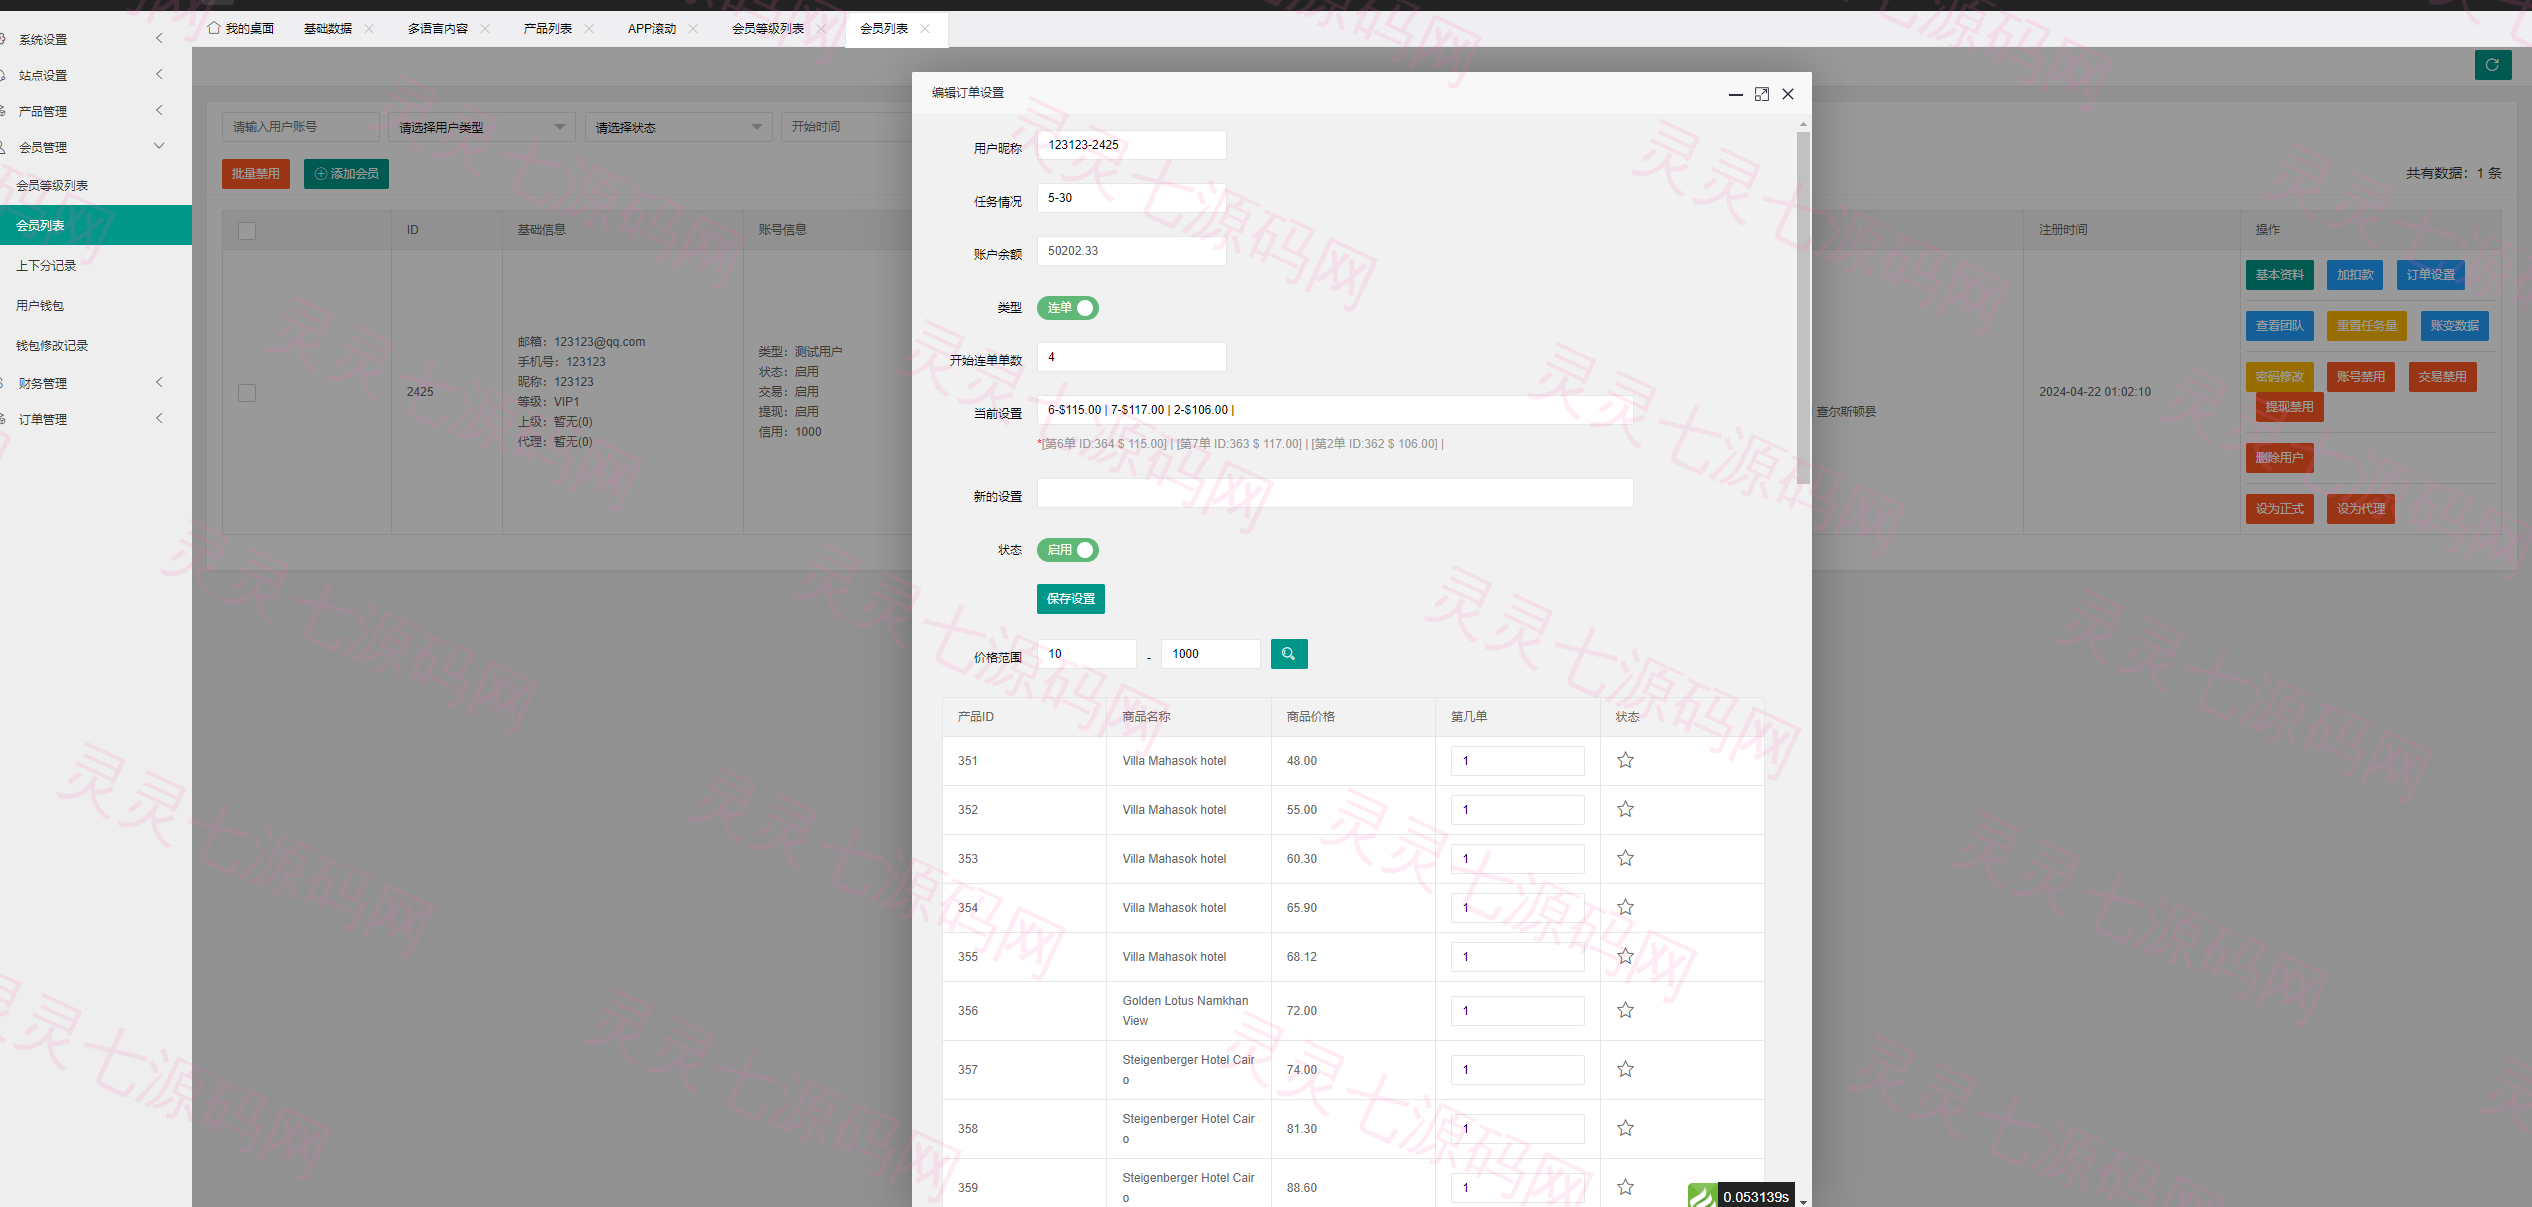Click the 开始连单单数 input field
This screenshot has width=2532, height=1207.
1131,357
